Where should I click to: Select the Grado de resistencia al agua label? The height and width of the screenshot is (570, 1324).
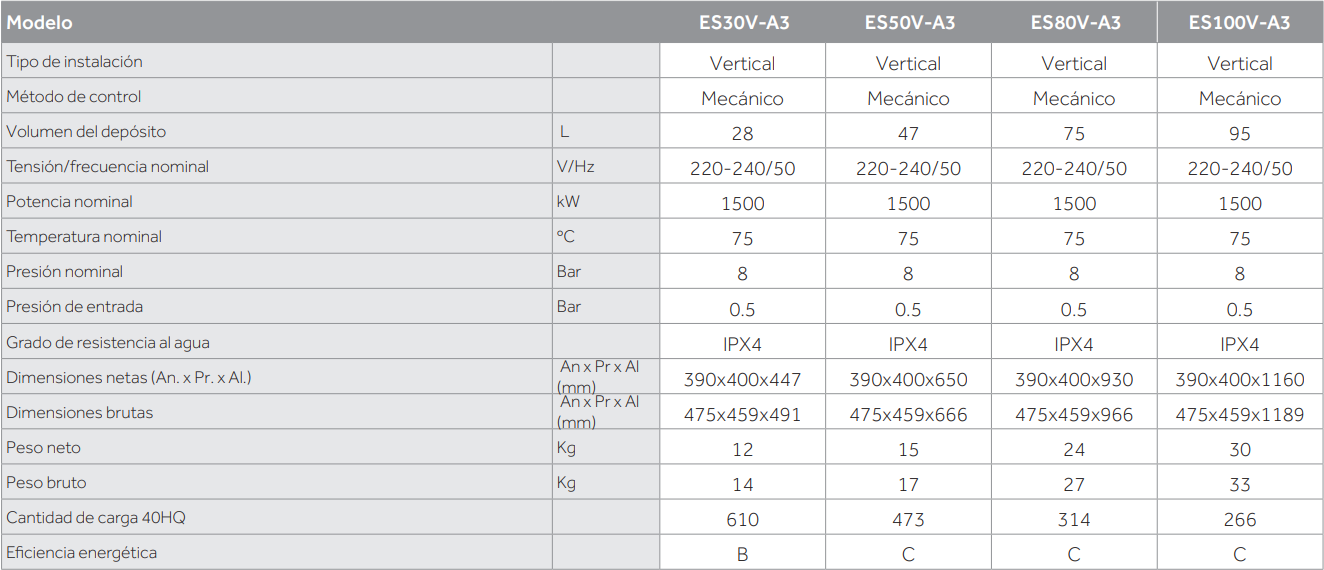coord(108,343)
